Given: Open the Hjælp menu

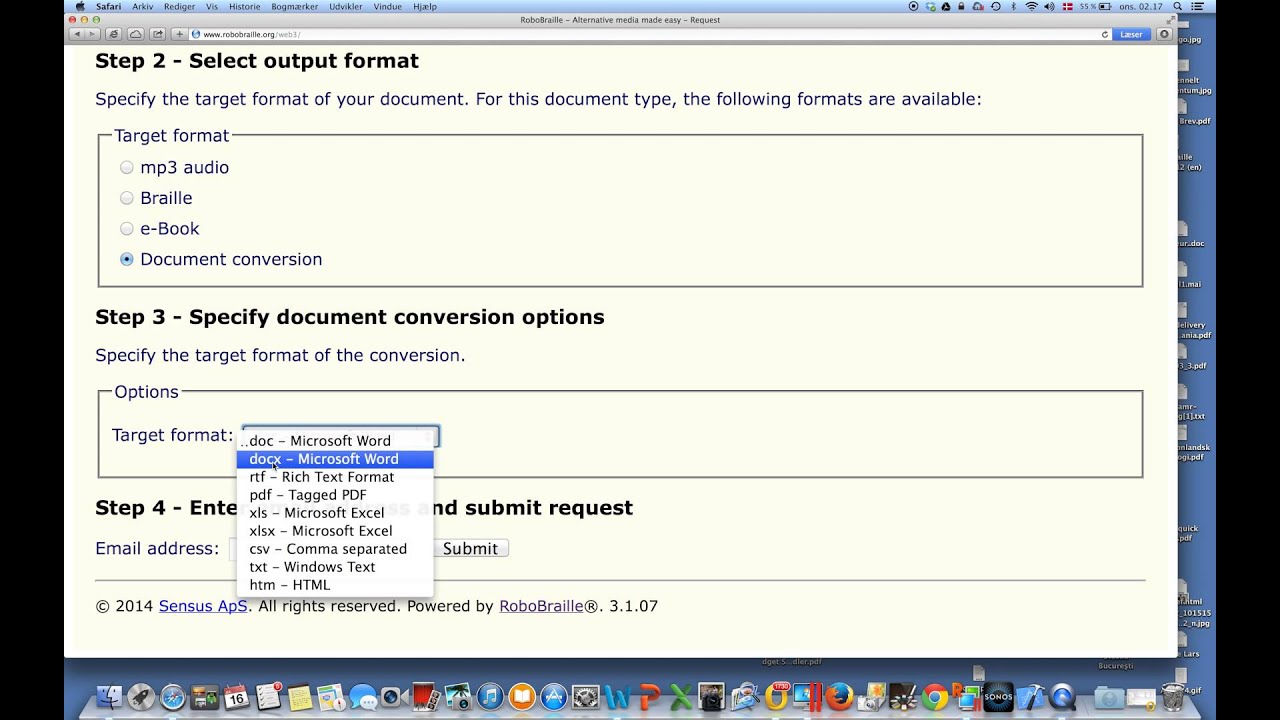Looking at the screenshot, I should (x=425, y=6).
